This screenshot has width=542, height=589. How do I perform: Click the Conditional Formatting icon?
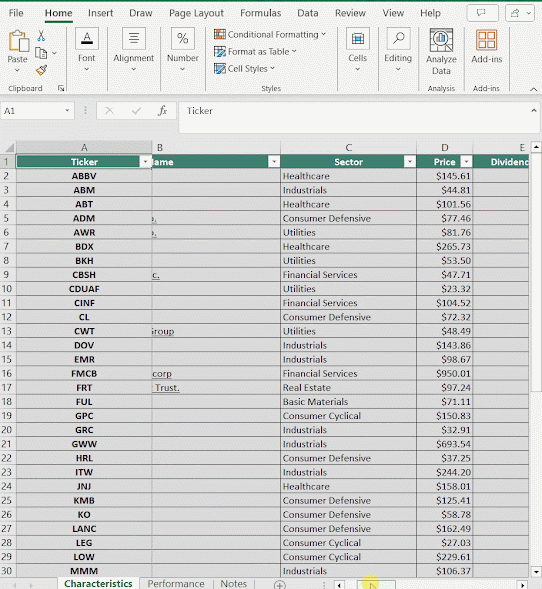[220, 34]
